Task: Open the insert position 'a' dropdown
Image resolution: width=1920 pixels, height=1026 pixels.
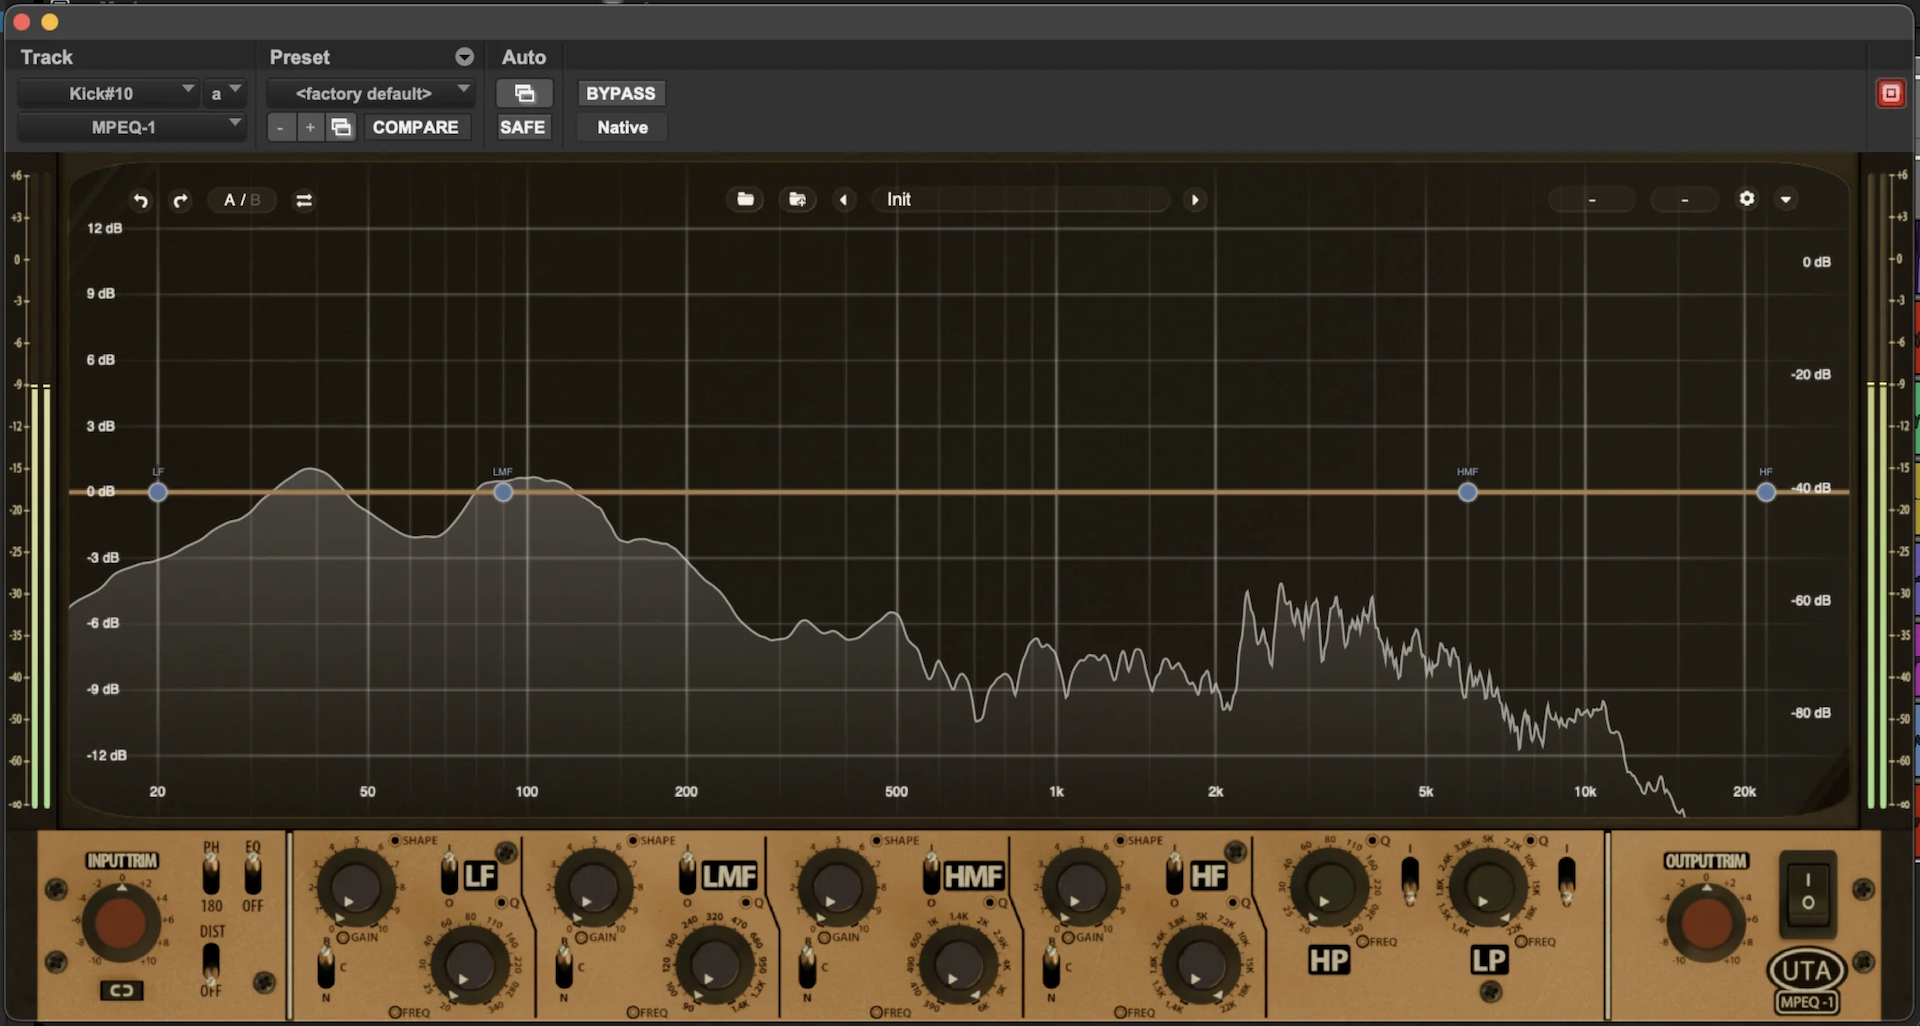Action: (x=224, y=93)
